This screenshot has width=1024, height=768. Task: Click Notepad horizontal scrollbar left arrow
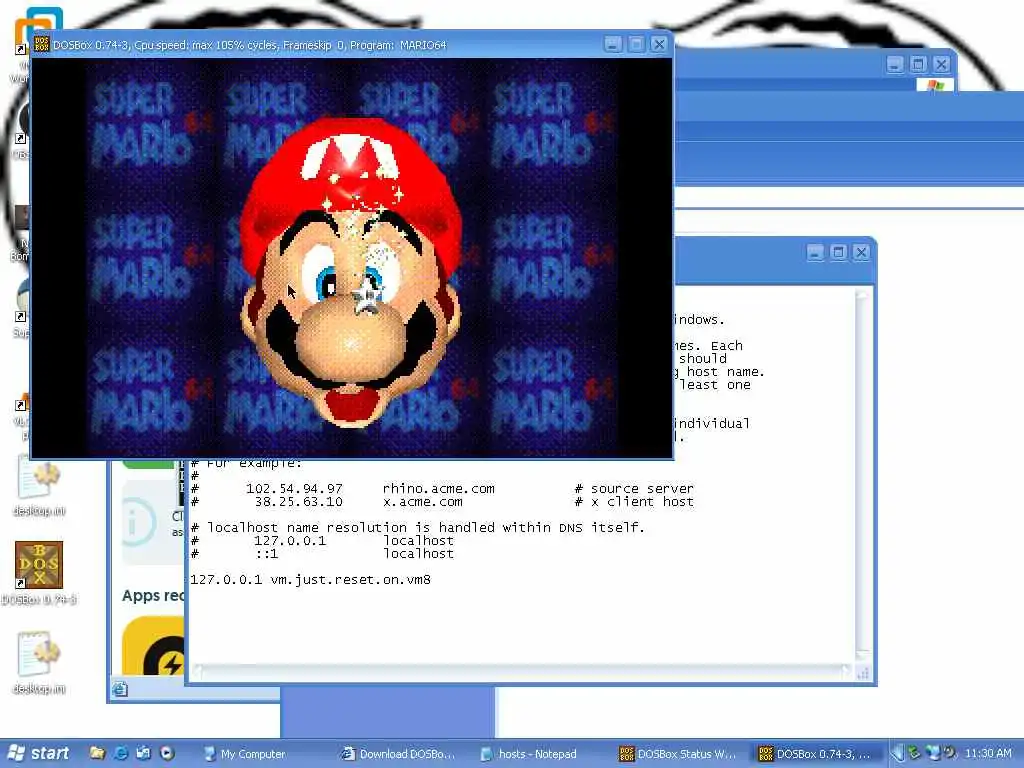(197, 671)
